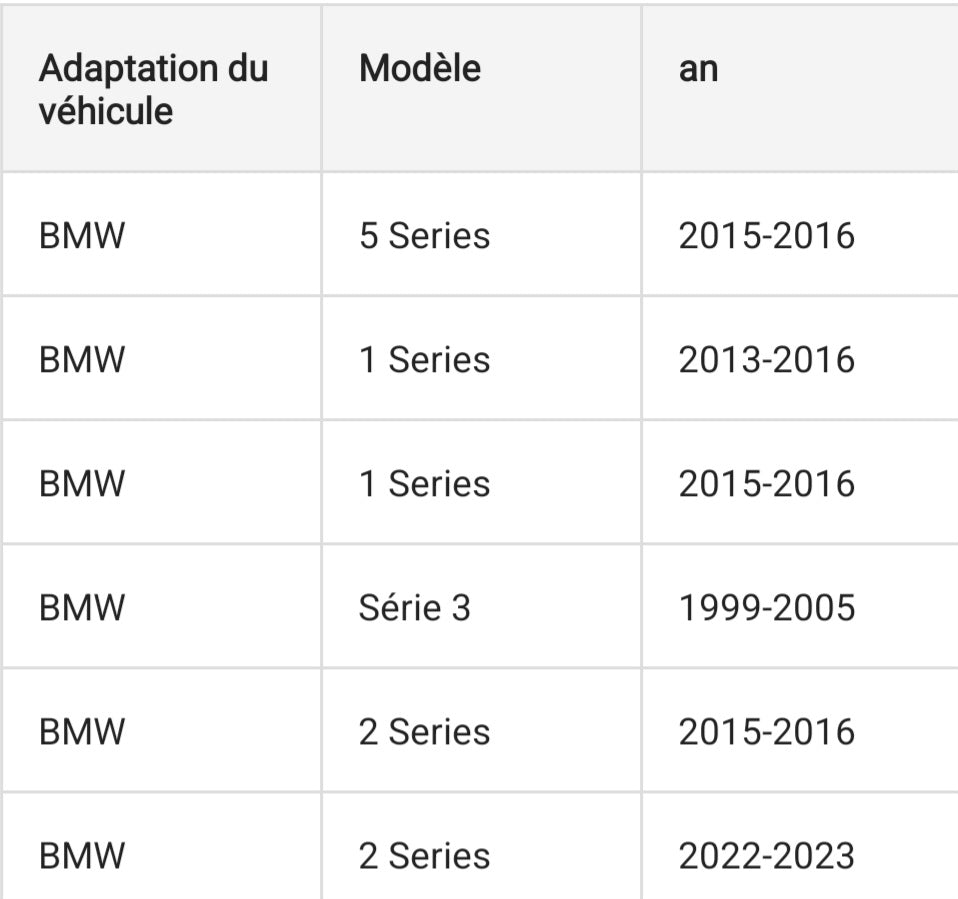Select the 2 Series cell for 2015-2016
The width and height of the screenshot is (958, 899).
pos(424,732)
